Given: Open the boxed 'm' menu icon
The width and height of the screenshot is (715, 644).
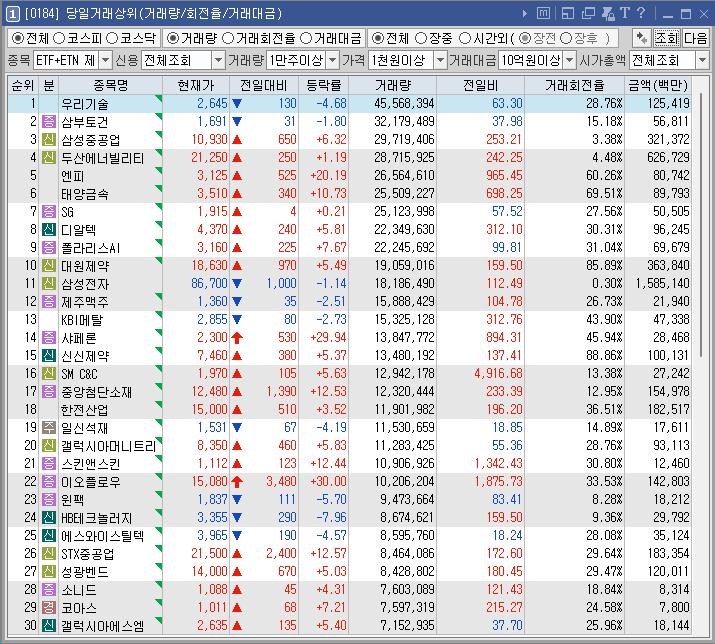Looking at the screenshot, I should pyautogui.click(x=543, y=13).
